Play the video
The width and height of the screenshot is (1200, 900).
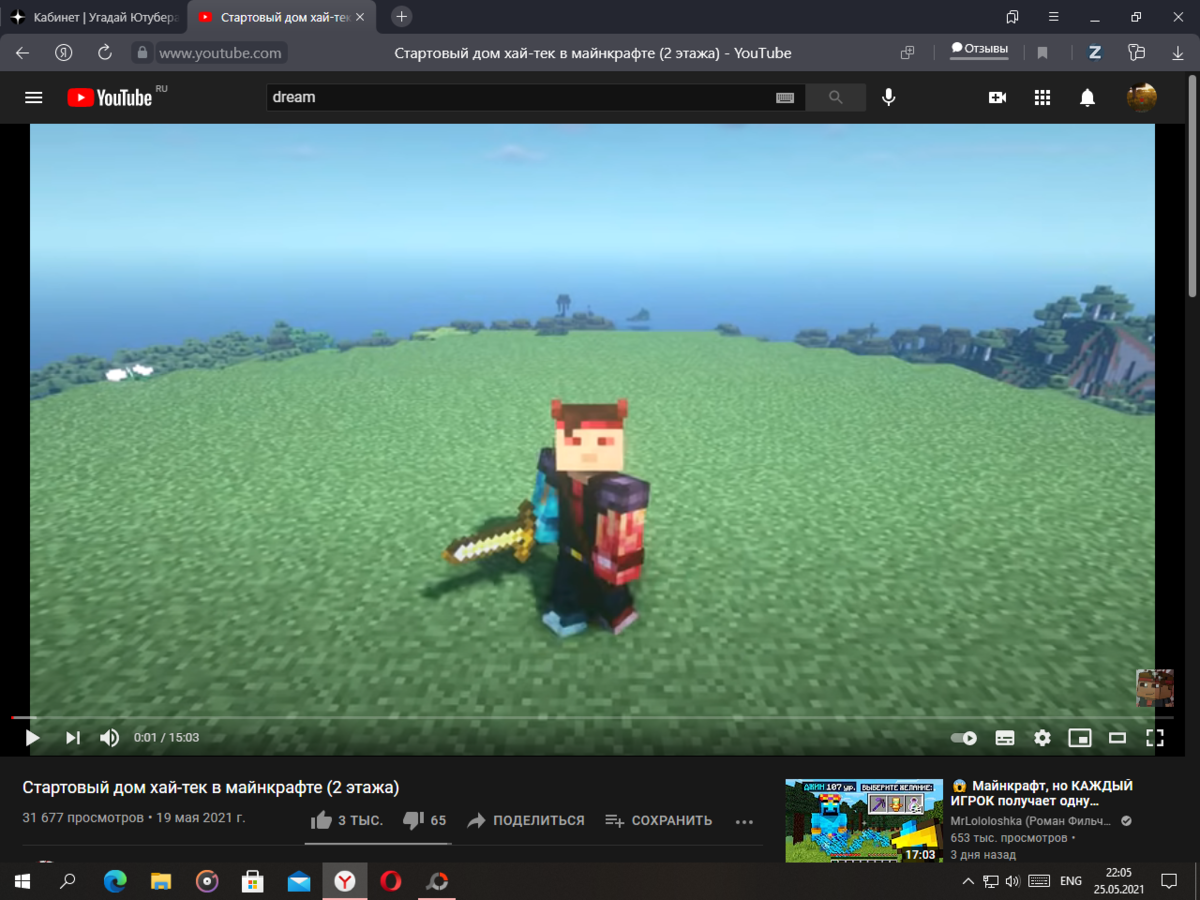[x=32, y=738]
